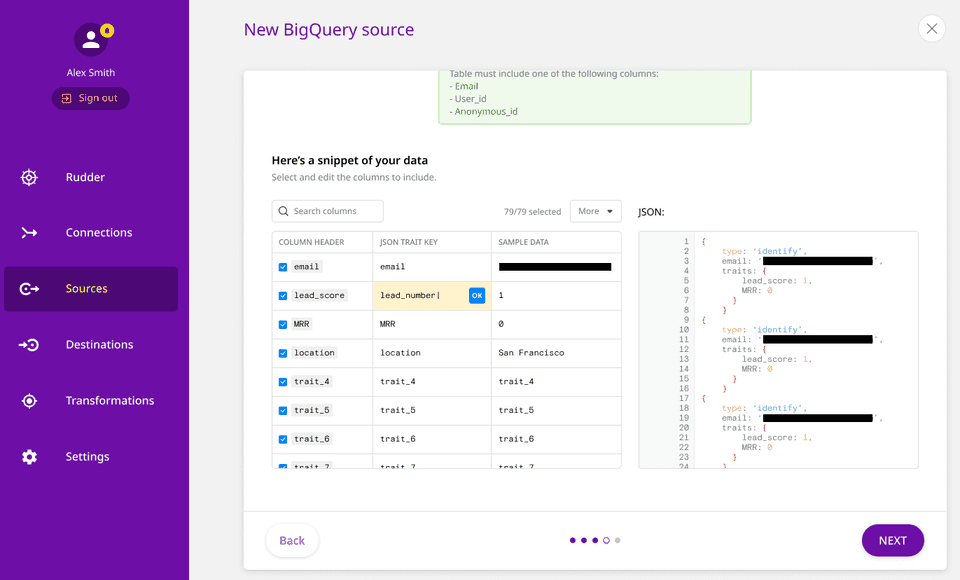Open the Destinations menu item
Viewport: 960px width, 580px height.
(x=99, y=345)
